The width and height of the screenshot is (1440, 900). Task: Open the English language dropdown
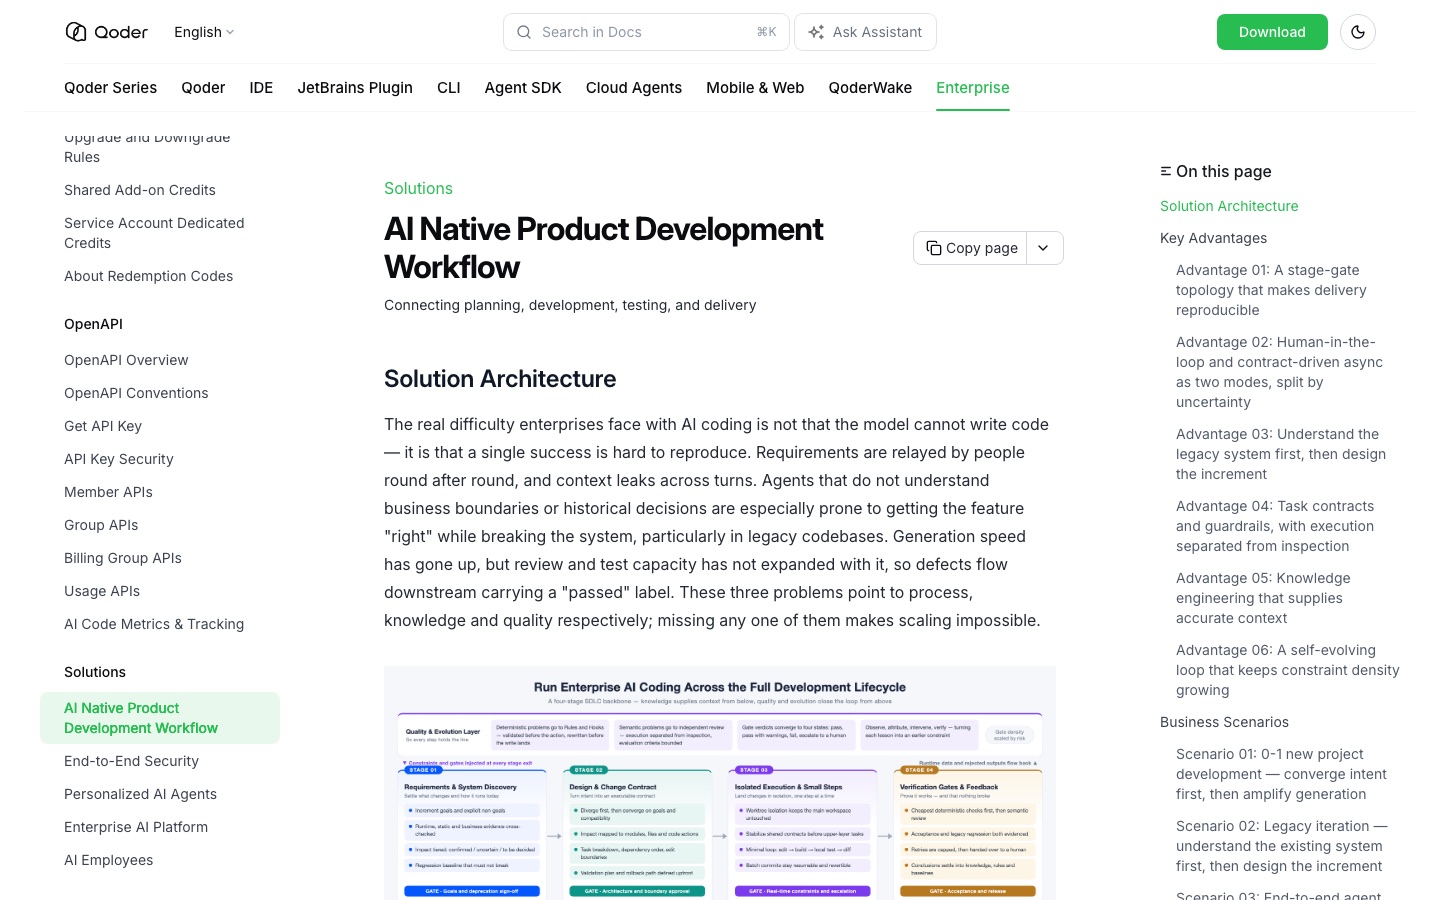[204, 32]
